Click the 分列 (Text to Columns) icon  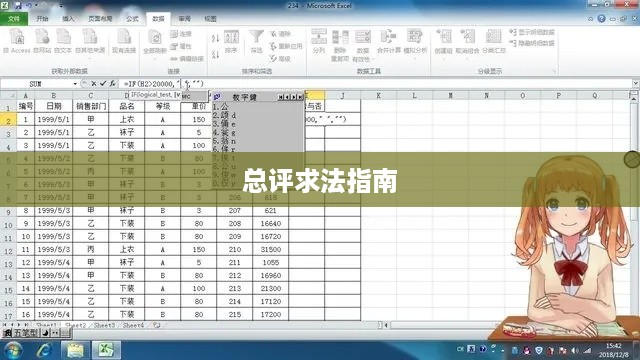click(319, 41)
